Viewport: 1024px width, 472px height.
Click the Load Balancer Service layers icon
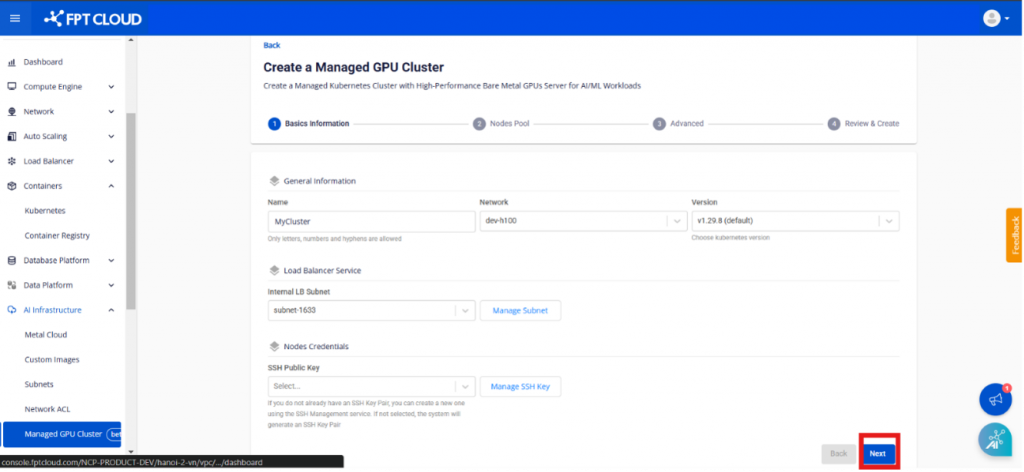pos(274,270)
